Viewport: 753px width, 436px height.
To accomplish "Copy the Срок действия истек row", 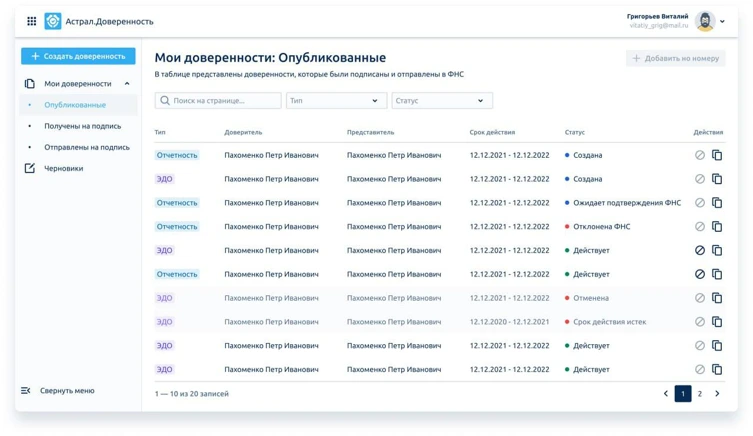I will point(717,322).
